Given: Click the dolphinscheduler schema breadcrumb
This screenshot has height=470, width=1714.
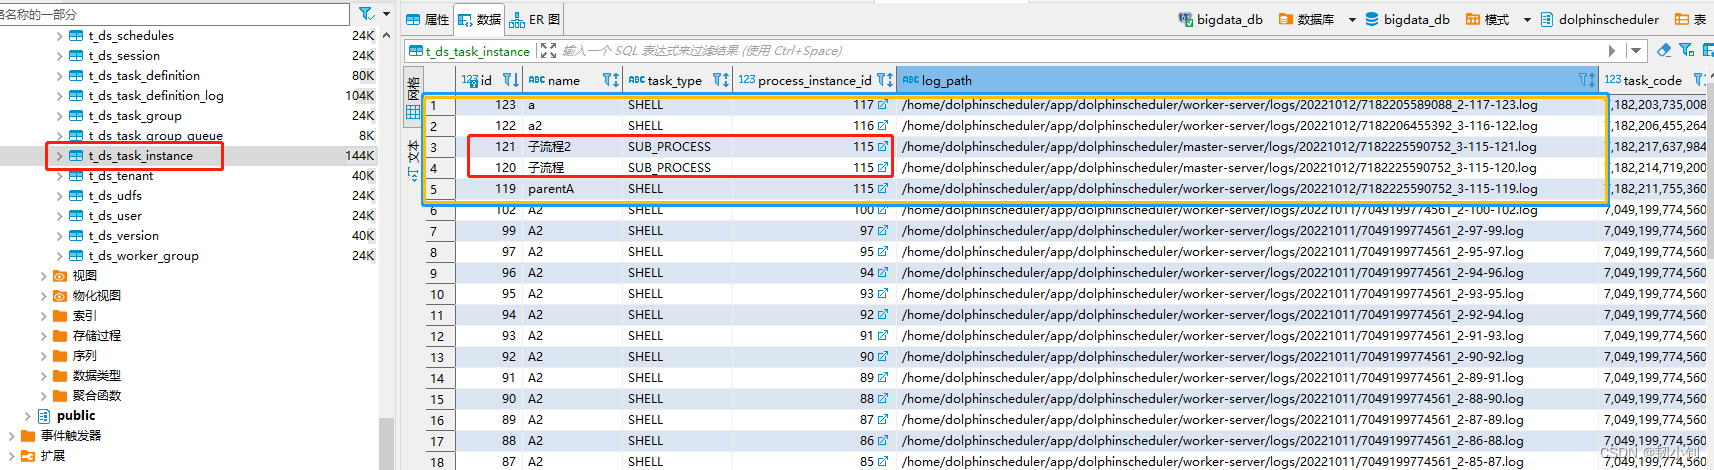Looking at the screenshot, I should pyautogui.click(x=1599, y=19).
